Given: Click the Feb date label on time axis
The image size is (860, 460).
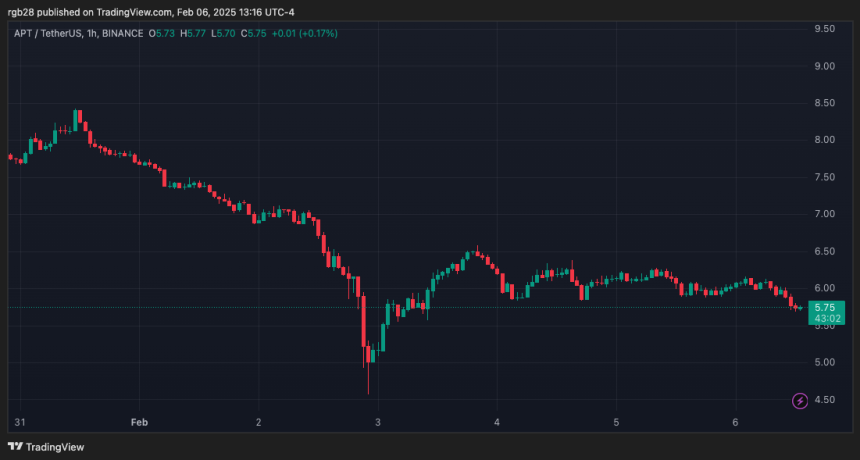Looking at the screenshot, I should [x=139, y=422].
